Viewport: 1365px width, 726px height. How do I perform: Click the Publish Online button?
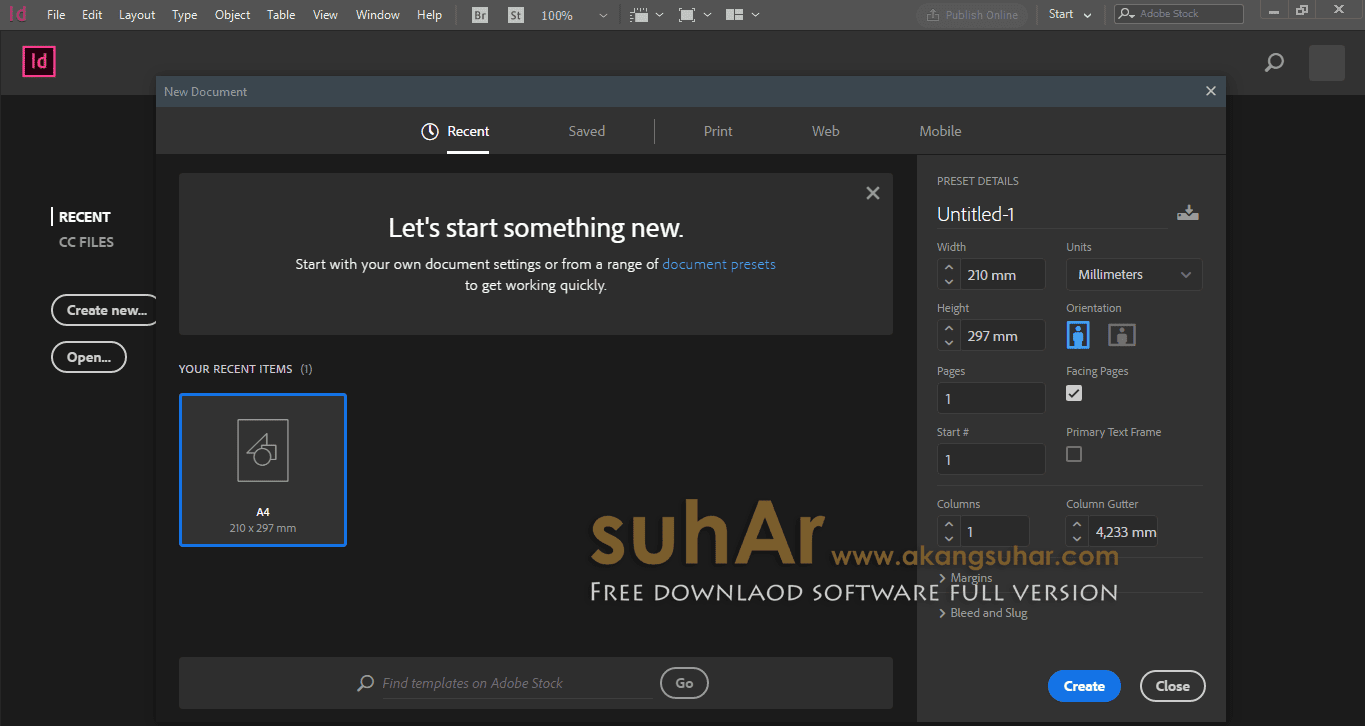click(x=972, y=15)
